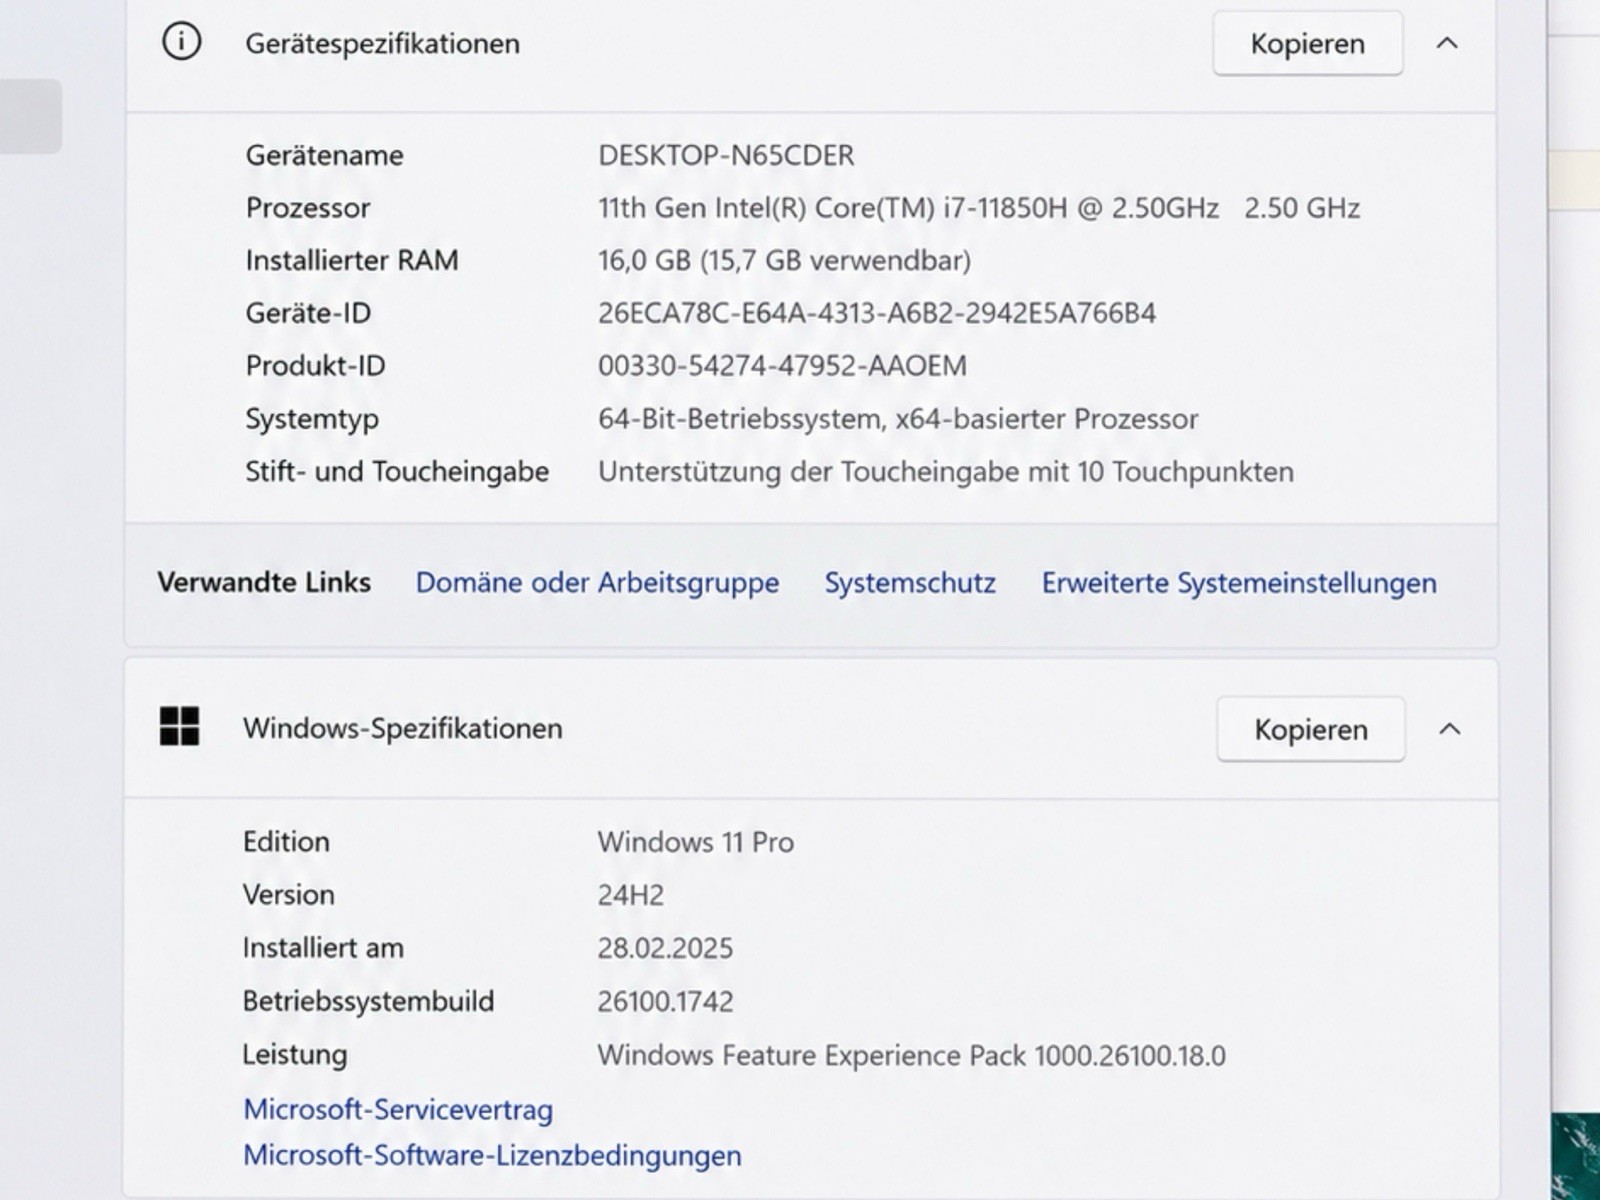Viewport: 1600px width, 1200px height.
Task: Select device name DESKTOP-N65CDER
Action: tap(726, 155)
